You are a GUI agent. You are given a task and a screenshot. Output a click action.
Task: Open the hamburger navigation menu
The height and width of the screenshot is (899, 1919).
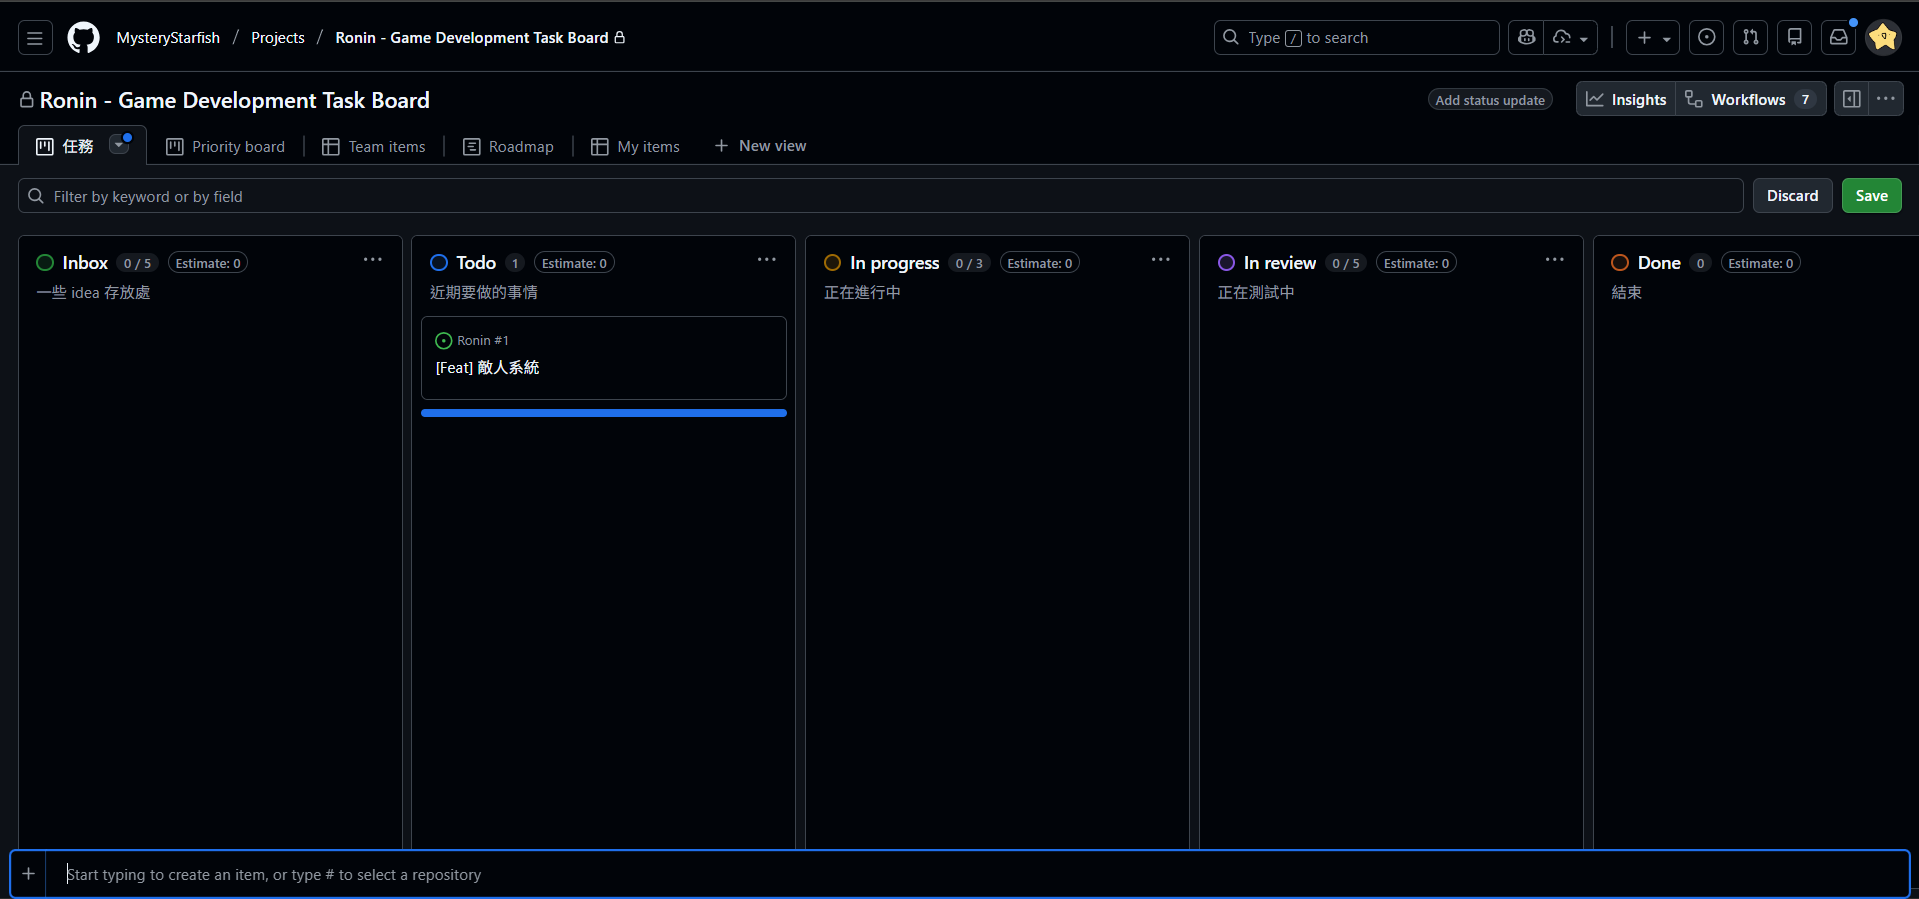pyautogui.click(x=35, y=38)
